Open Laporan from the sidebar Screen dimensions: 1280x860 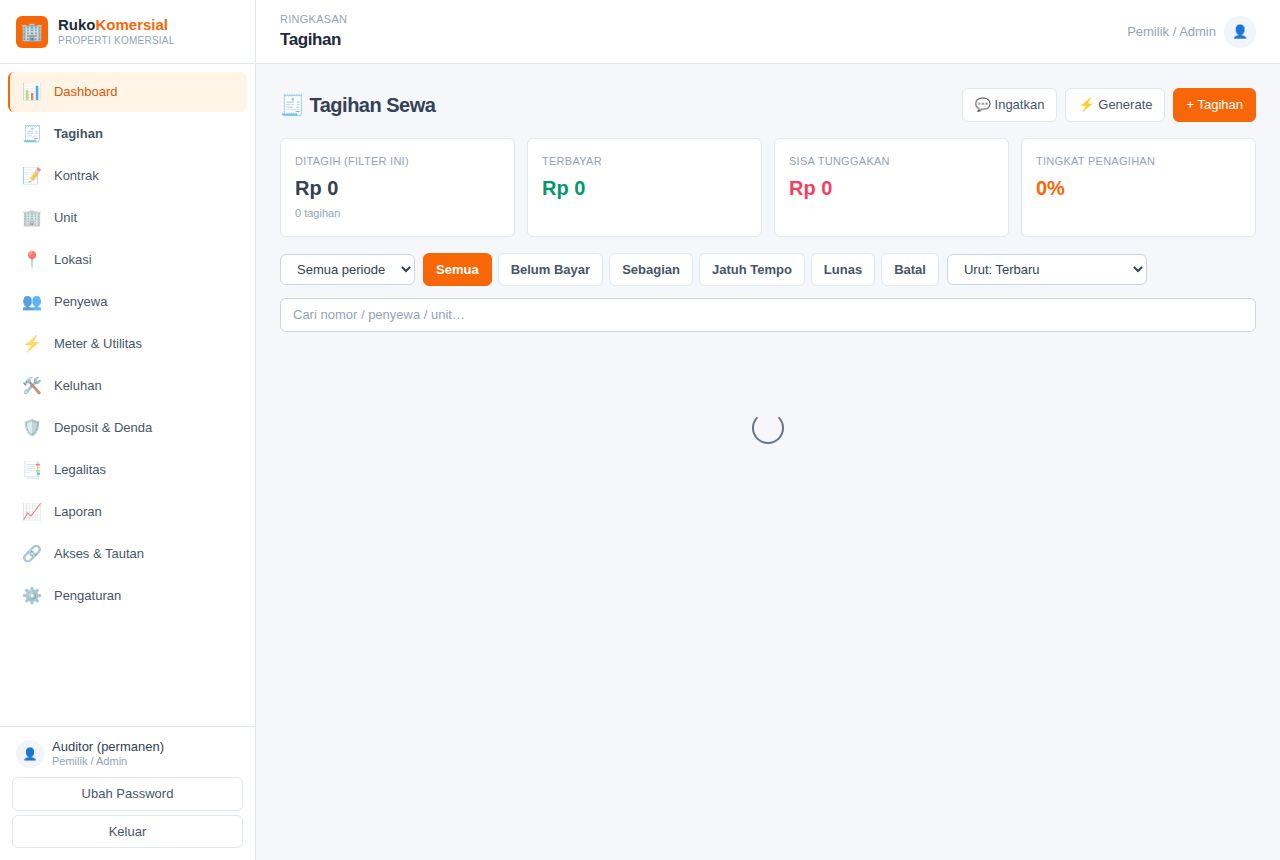127,512
